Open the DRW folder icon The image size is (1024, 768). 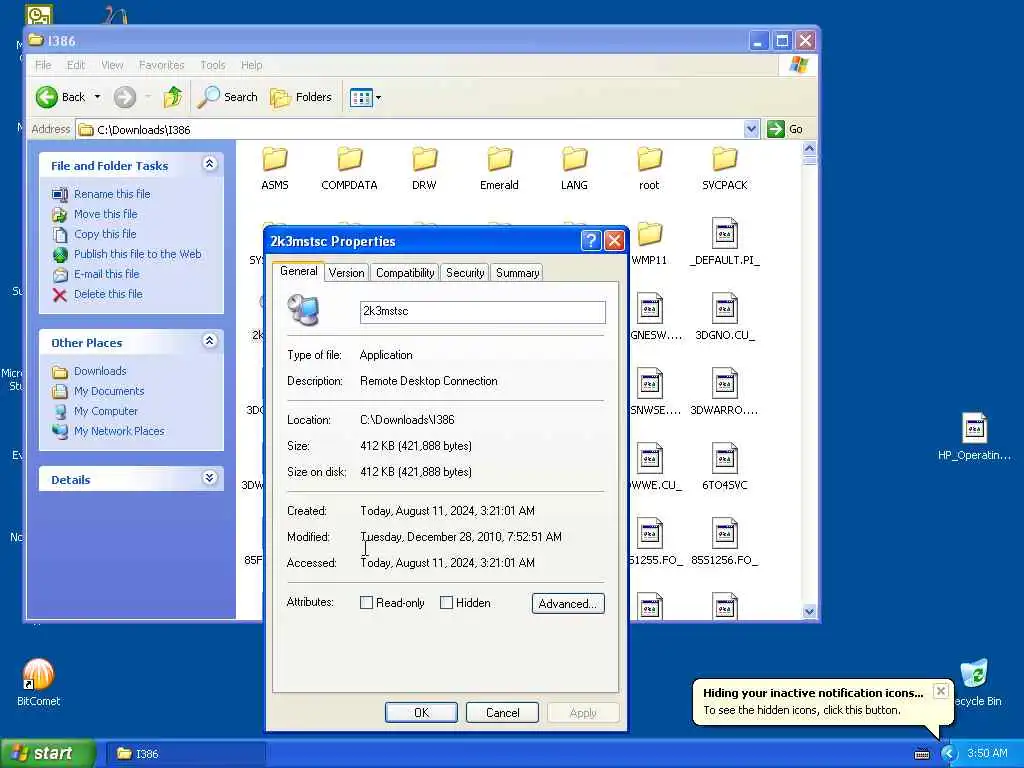click(424, 160)
